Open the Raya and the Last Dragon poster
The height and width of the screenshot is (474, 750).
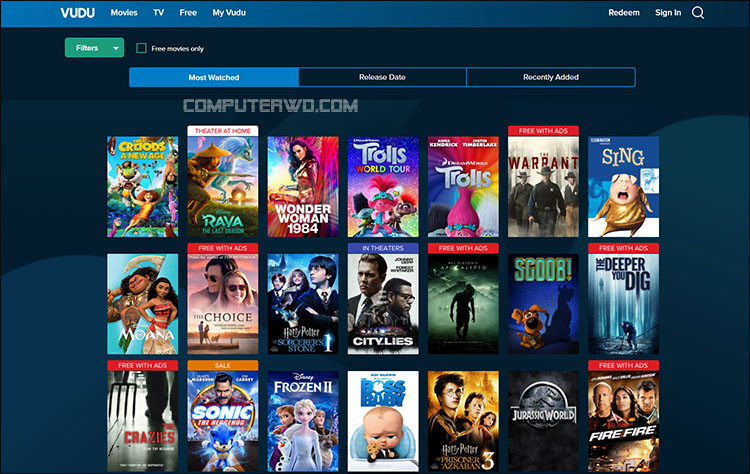(223, 187)
